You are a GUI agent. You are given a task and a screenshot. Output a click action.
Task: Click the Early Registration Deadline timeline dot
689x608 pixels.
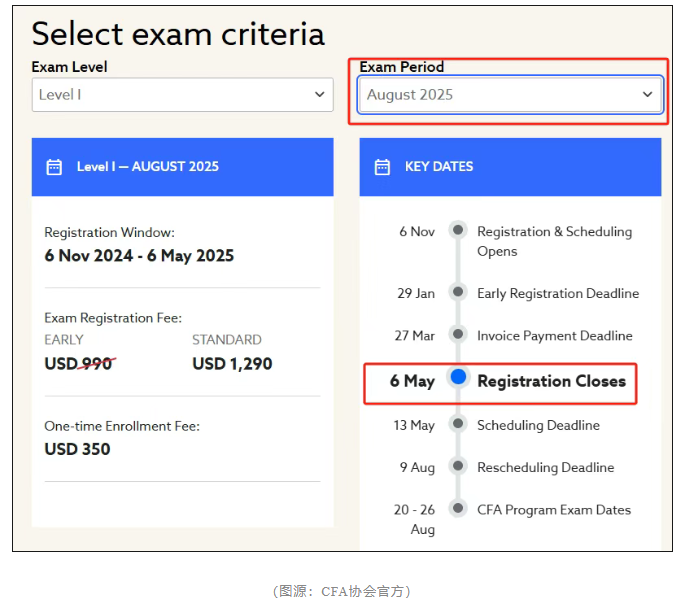coord(458,292)
